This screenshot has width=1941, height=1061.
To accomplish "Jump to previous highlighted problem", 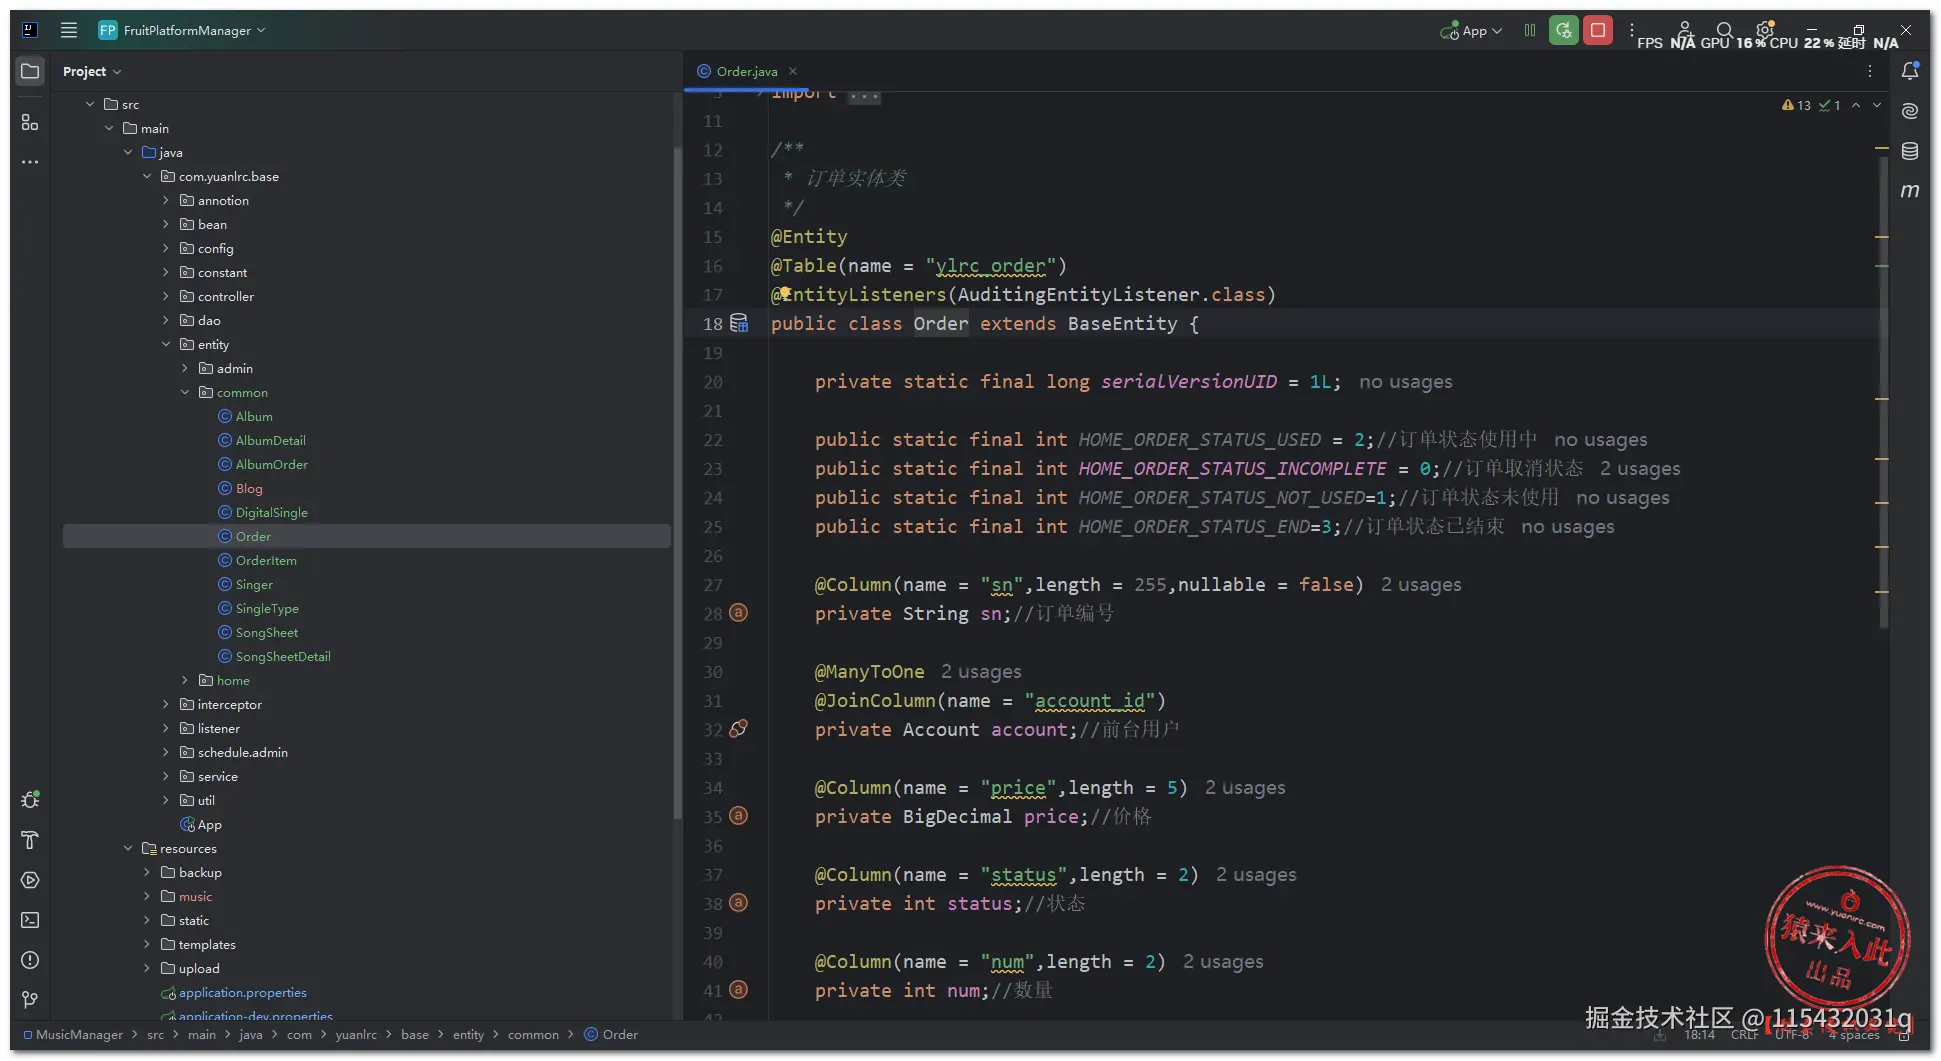I will [x=1856, y=105].
